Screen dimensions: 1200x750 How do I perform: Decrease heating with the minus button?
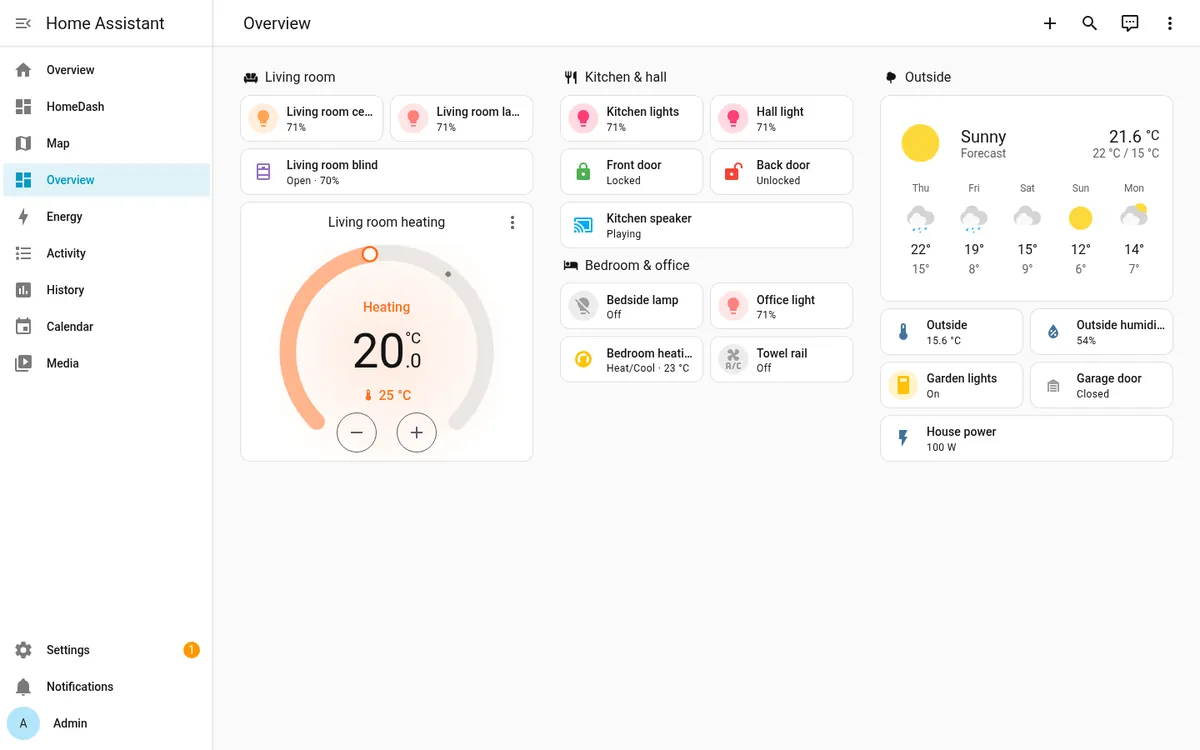pyautogui.click(x=357, y=432)
